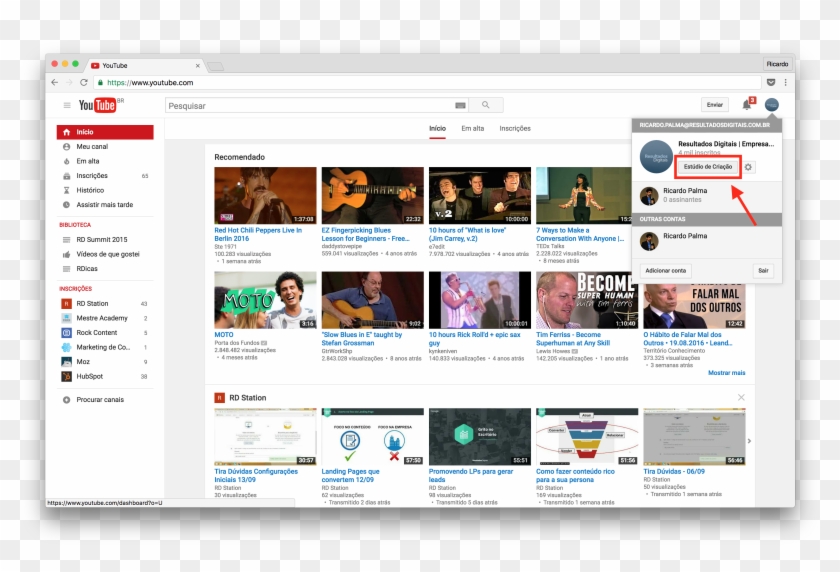Viewport: 840px width, 572px height.
Task: Click Mostrar mais link
Action: tap(726, 372)
